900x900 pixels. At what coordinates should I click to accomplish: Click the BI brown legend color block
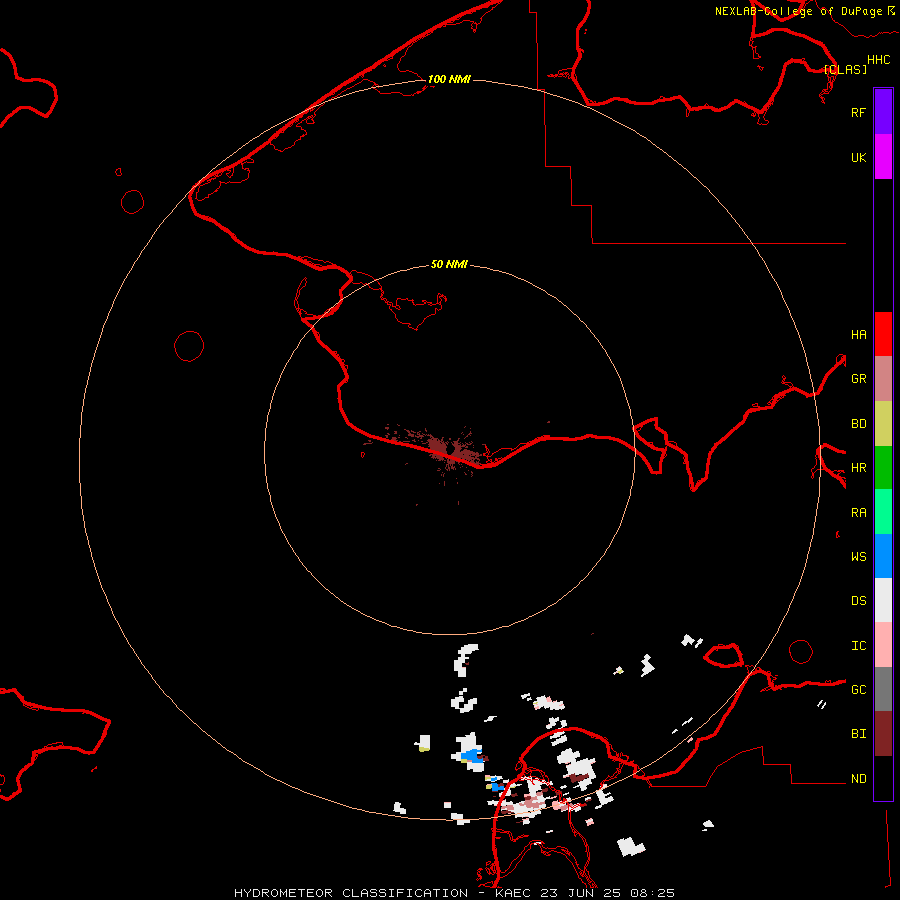pos(883,734)
